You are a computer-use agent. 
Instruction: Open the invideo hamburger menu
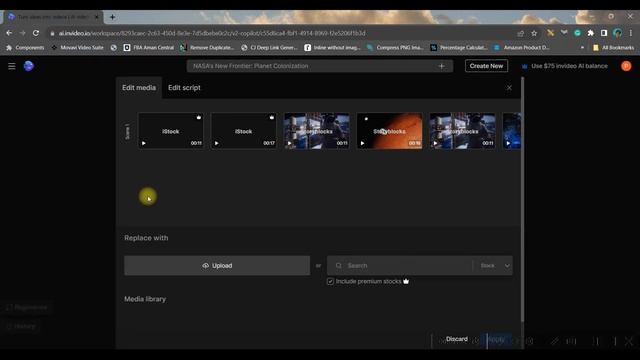[11, 66]
